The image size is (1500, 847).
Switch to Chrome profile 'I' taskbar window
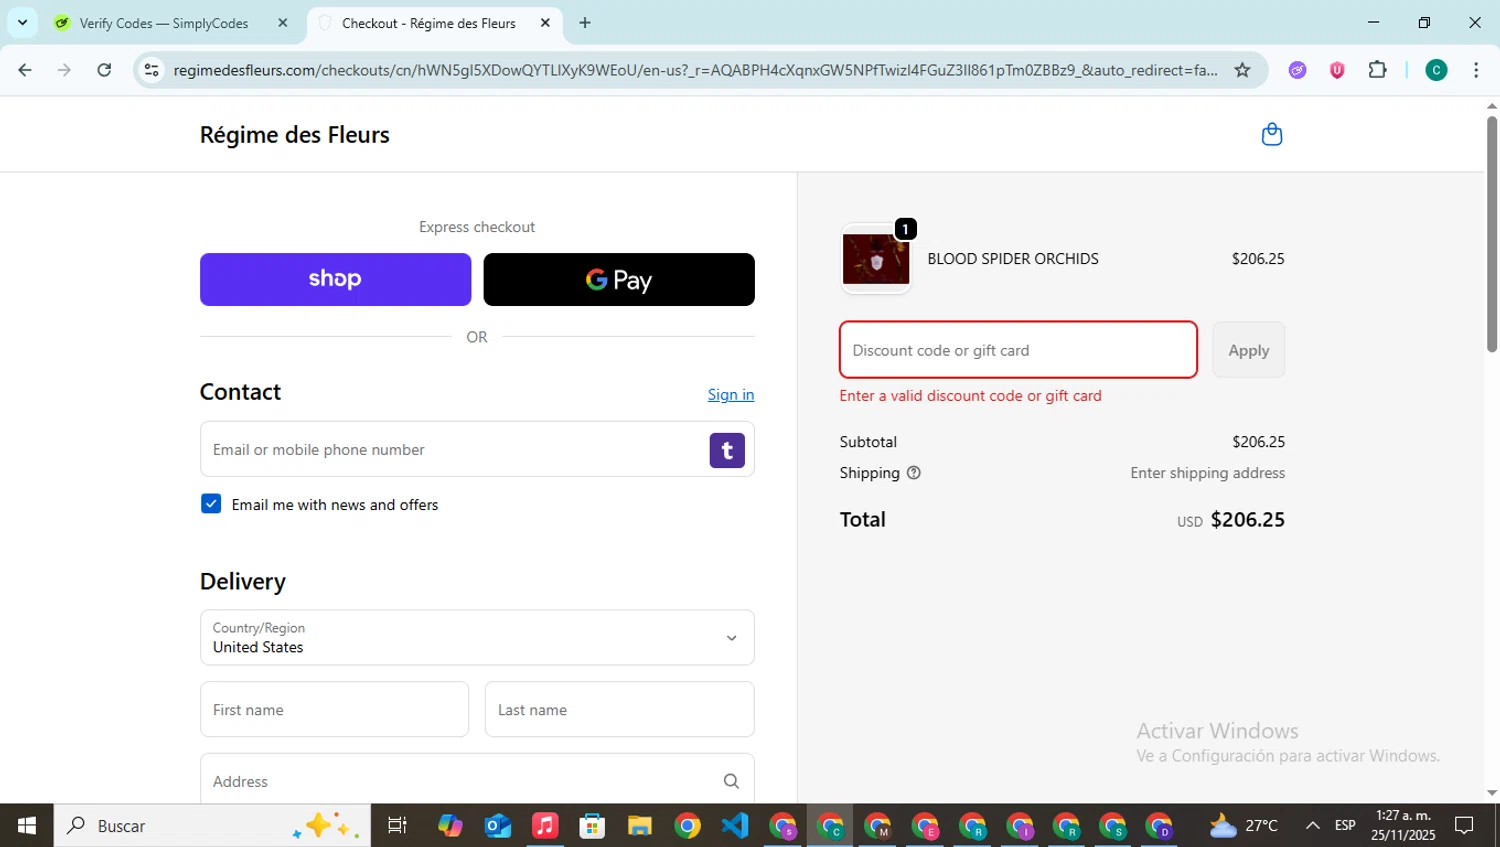click(x=1019, y=826)
